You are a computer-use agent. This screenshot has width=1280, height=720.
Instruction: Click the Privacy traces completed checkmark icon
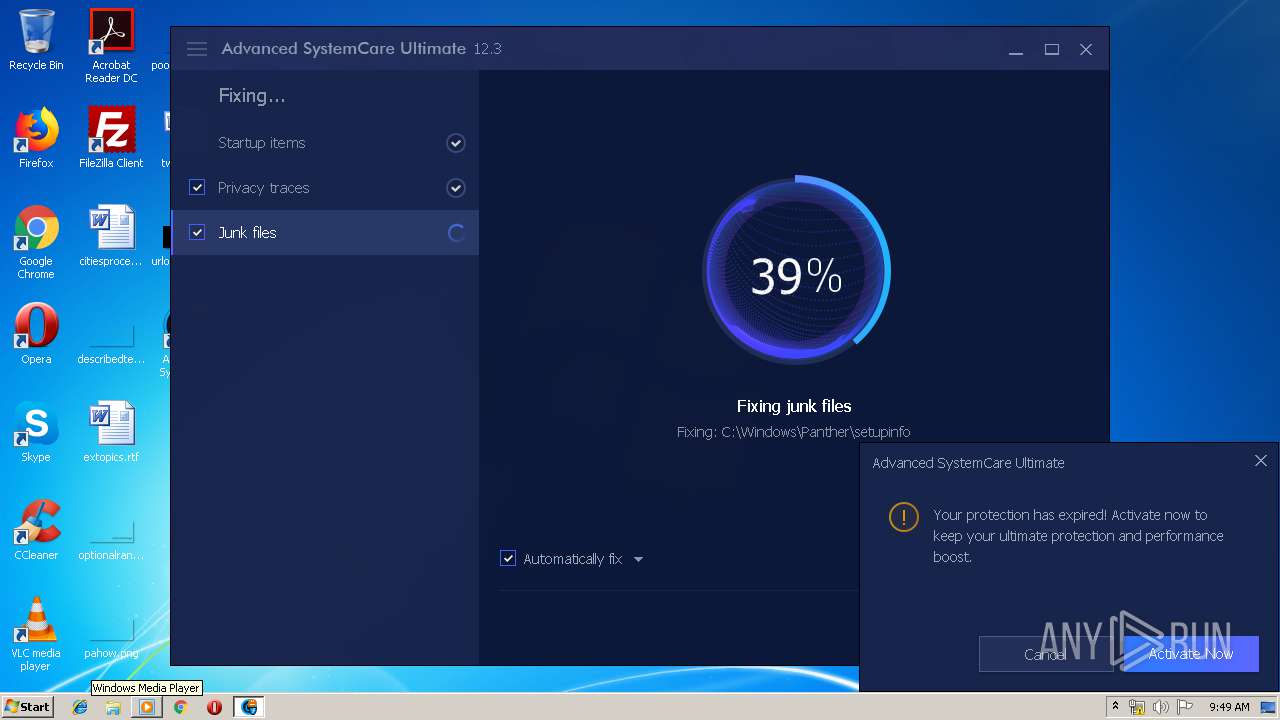(x=456, y=188)
